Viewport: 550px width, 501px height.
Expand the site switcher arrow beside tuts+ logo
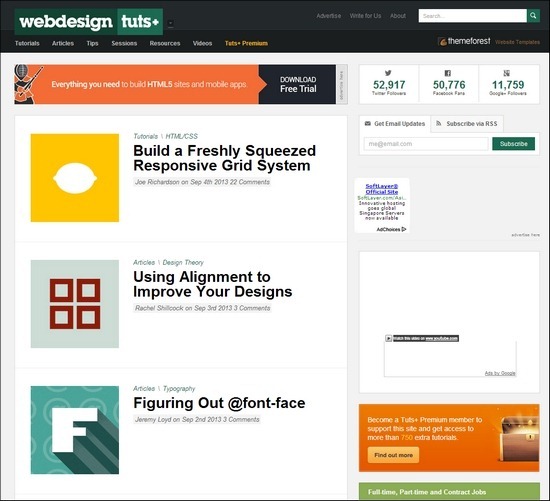coord(170,24)
